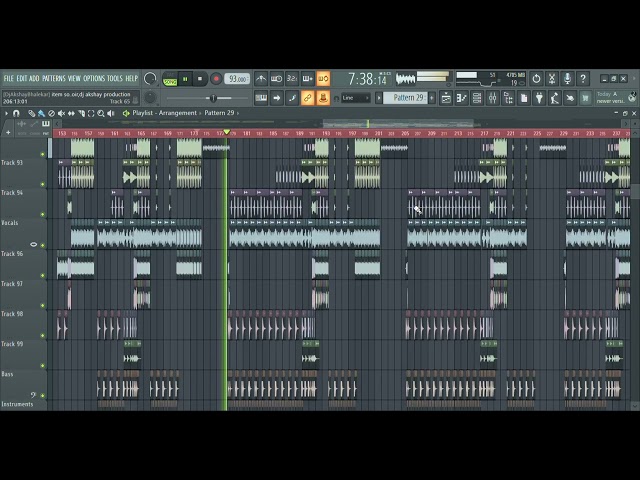Click the tempo field showing 93.000
This screenshot has height=480, width=640.
click(237, 79)
